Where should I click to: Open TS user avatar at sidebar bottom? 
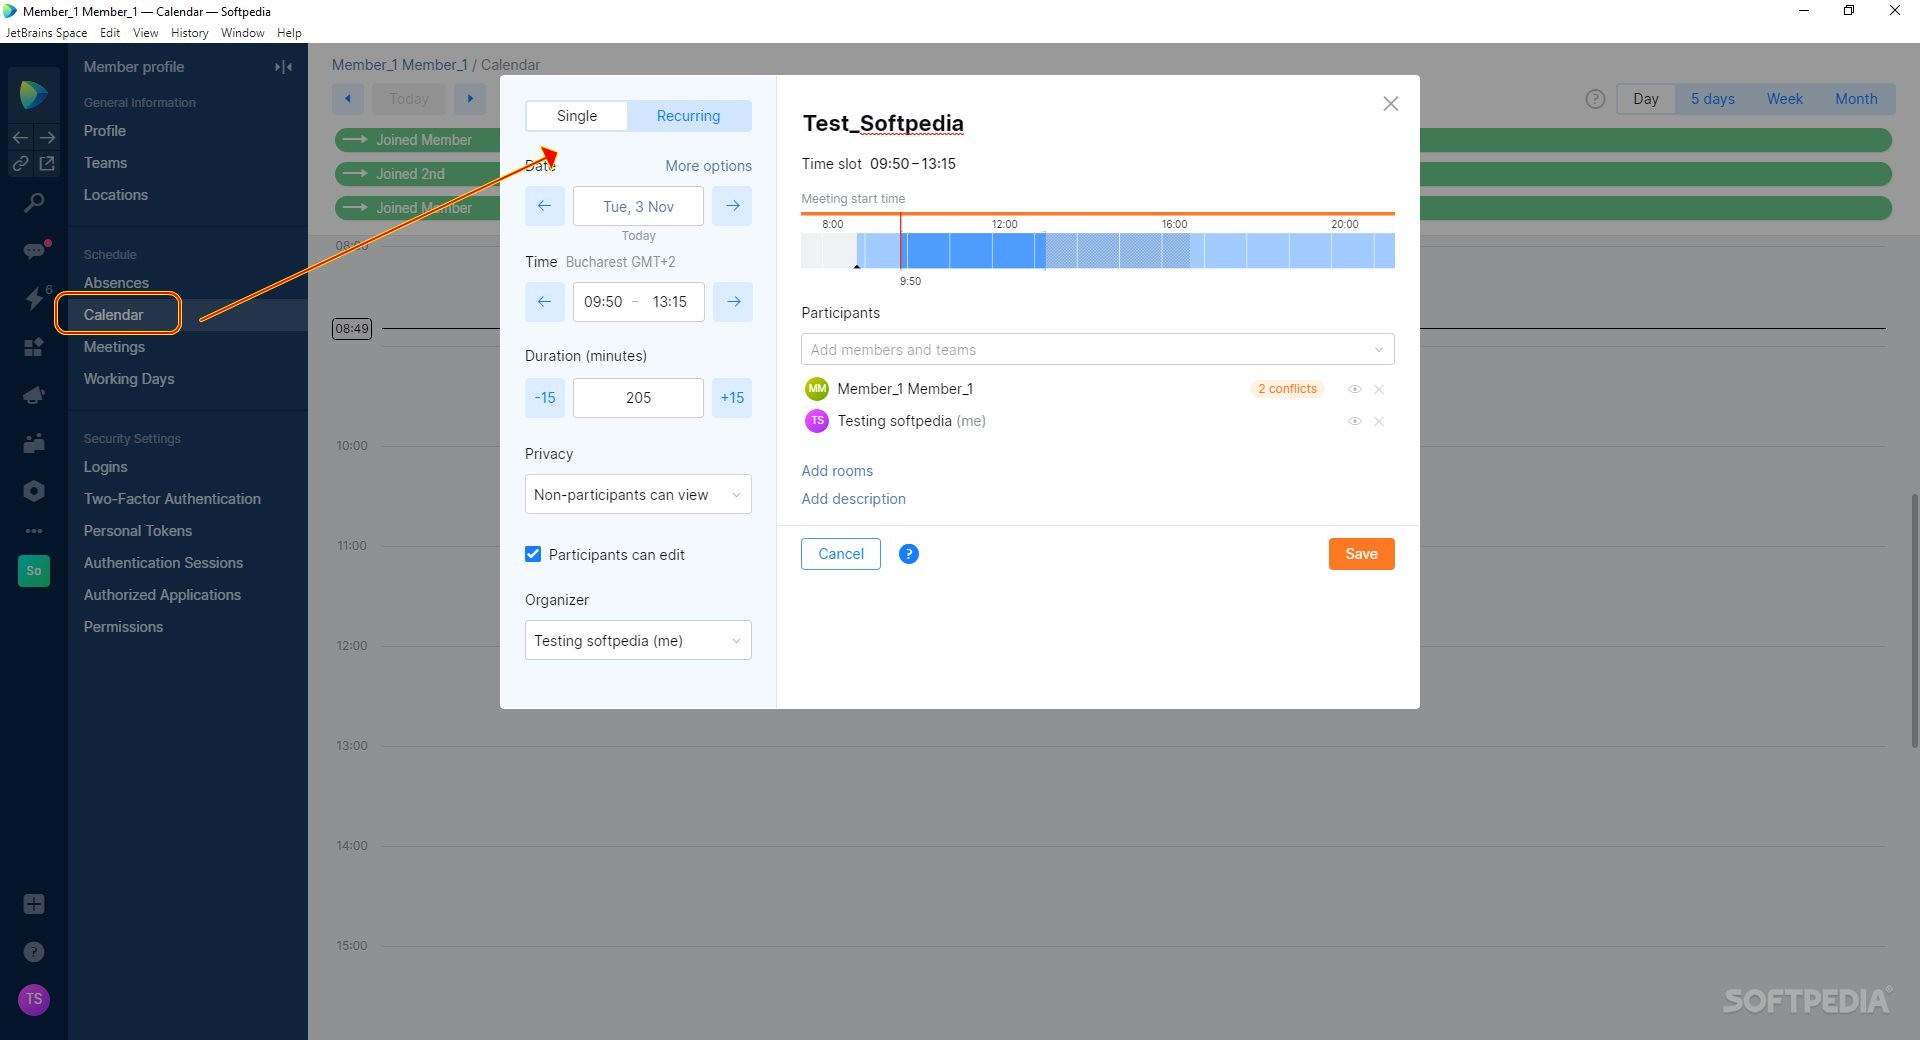(33, 999)
